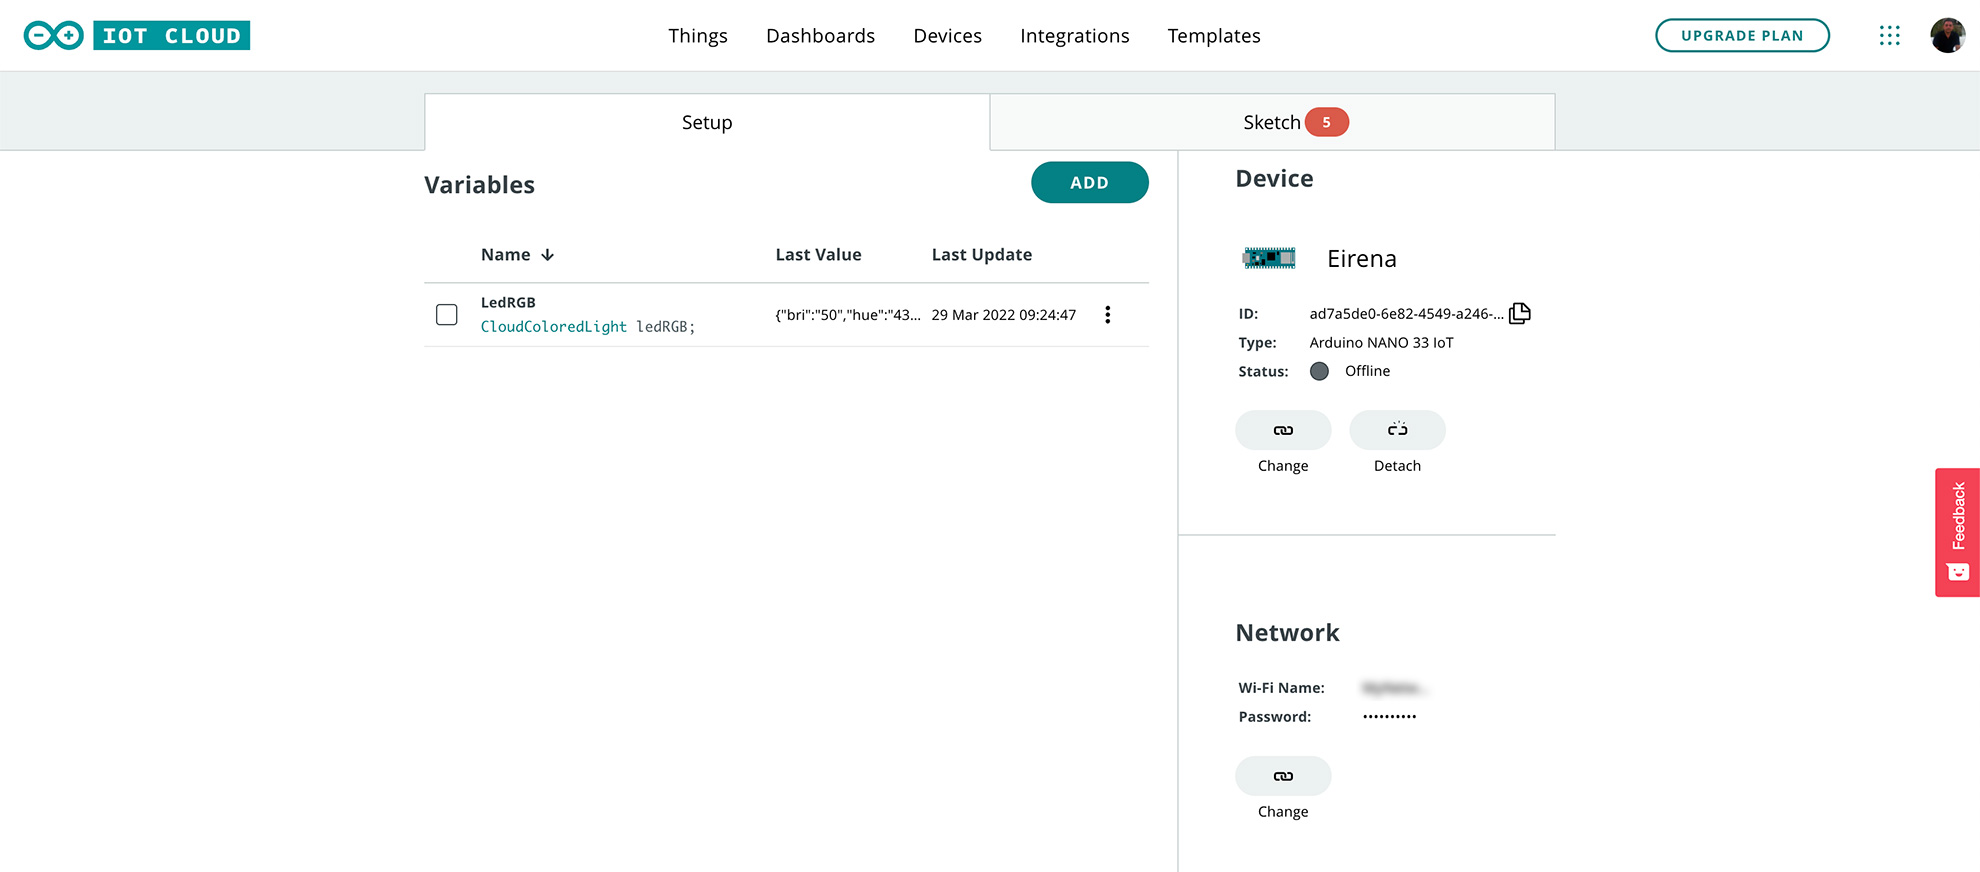Open the user profile avatar
This screenshot has height=872, width=1980.
pyautogui.click(x=1947, y=36)
